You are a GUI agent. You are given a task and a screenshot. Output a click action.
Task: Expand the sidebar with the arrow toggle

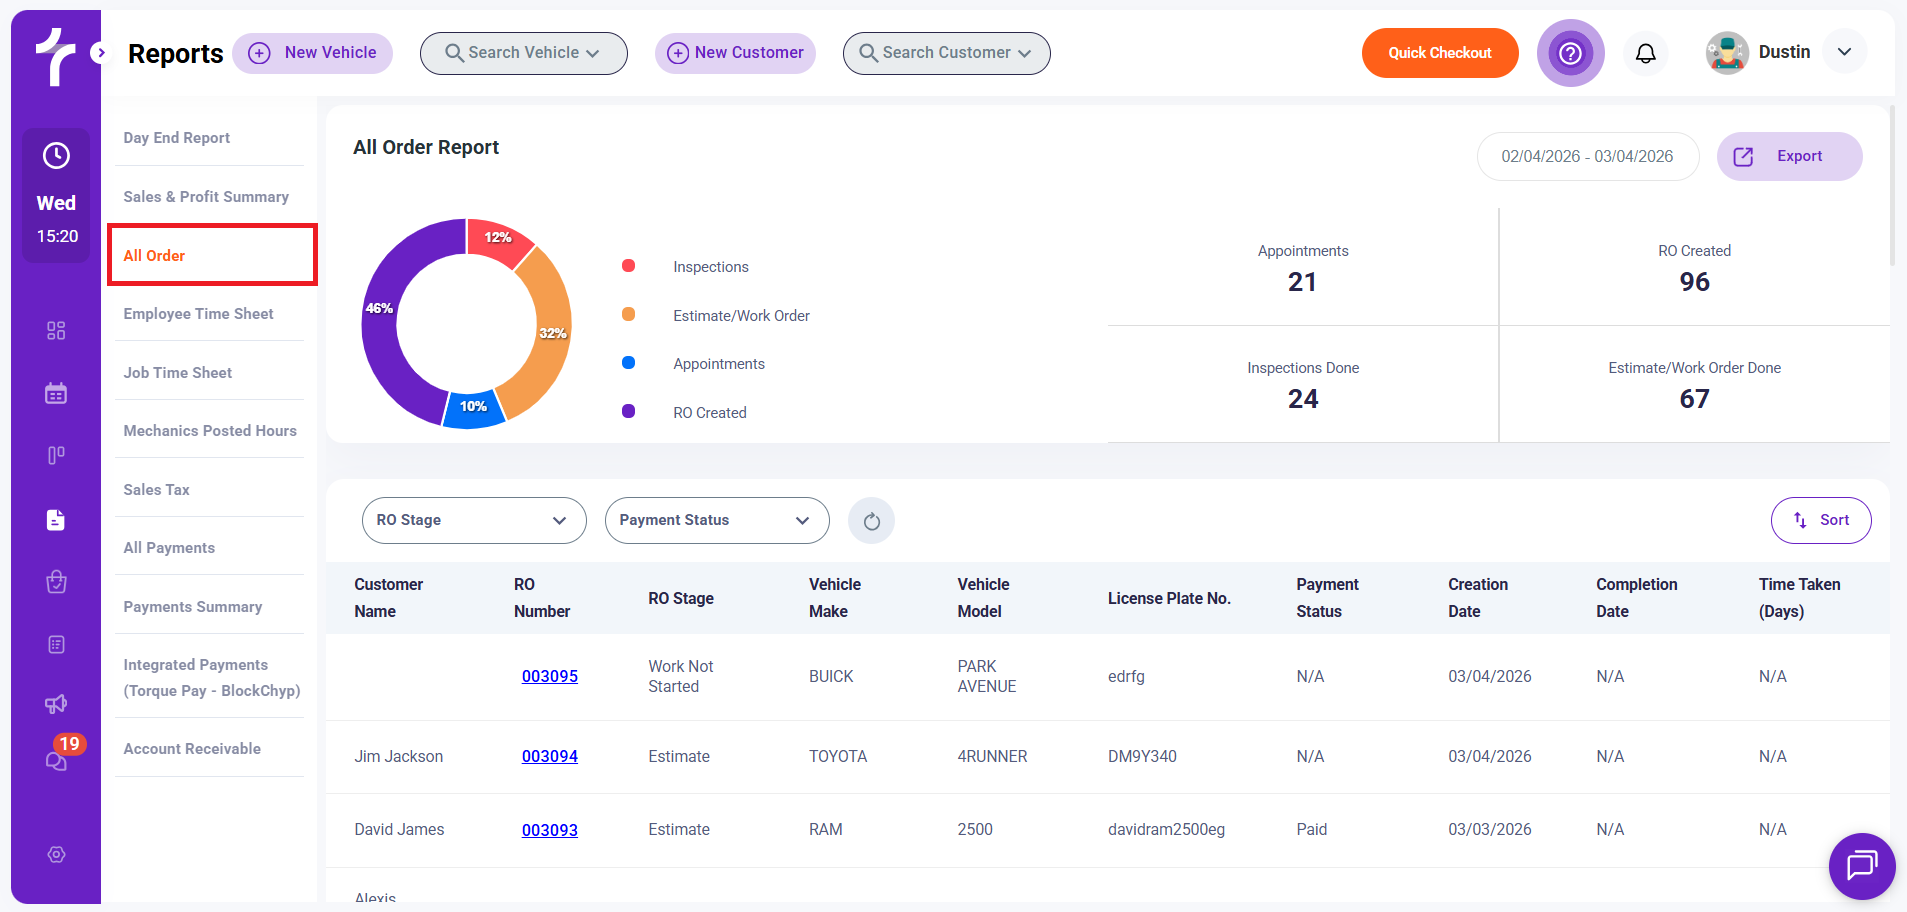(x=99, y=53)
